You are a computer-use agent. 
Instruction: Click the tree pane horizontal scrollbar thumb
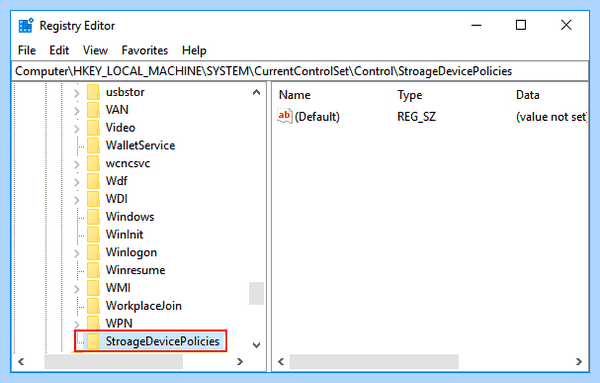click(x=114, y=362)
